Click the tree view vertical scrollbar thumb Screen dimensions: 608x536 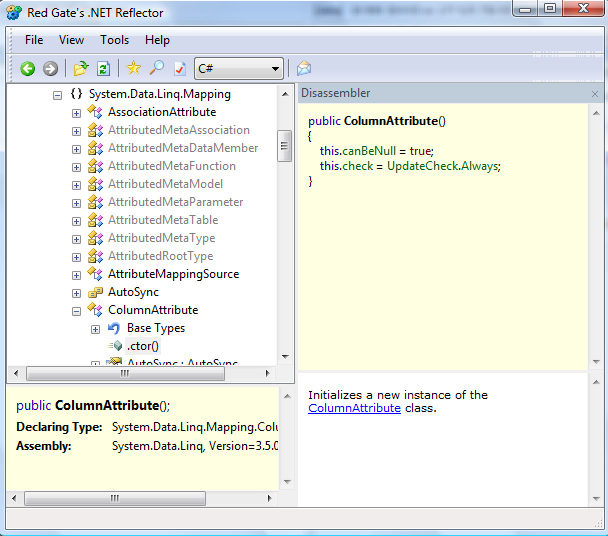284,146
